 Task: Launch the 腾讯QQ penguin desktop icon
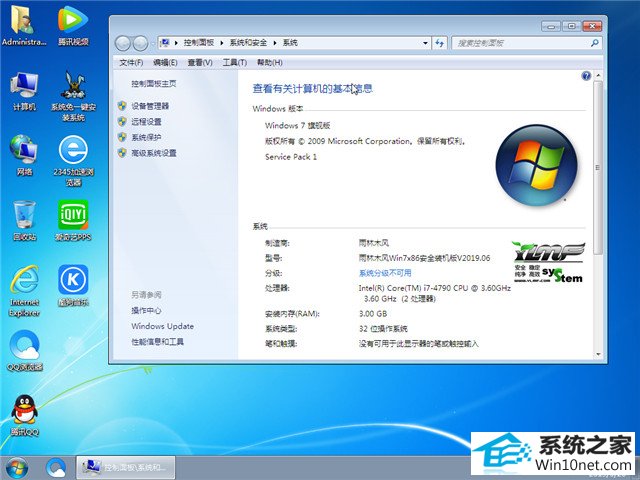tap(24, 416)
